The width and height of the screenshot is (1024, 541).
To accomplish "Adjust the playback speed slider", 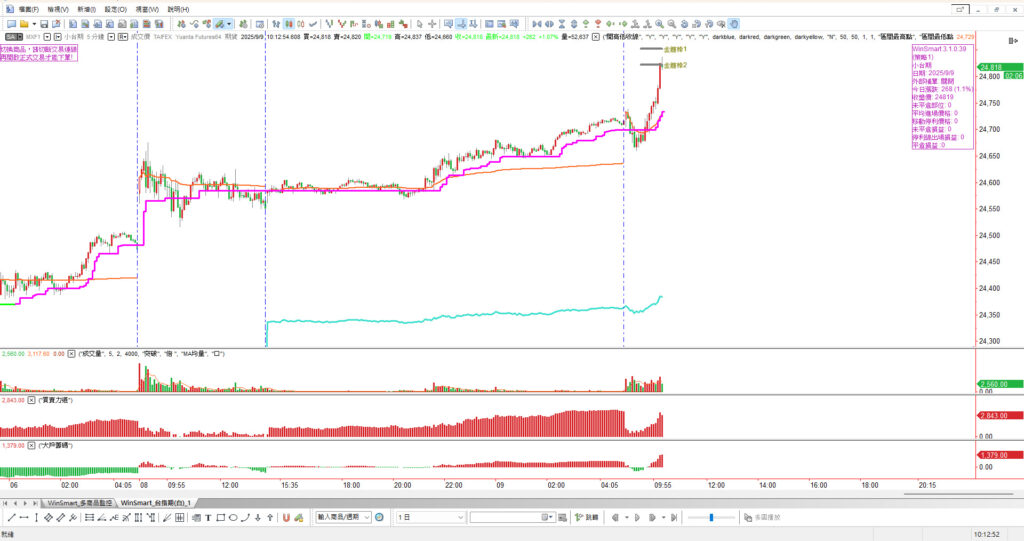I will coord(712,517).
